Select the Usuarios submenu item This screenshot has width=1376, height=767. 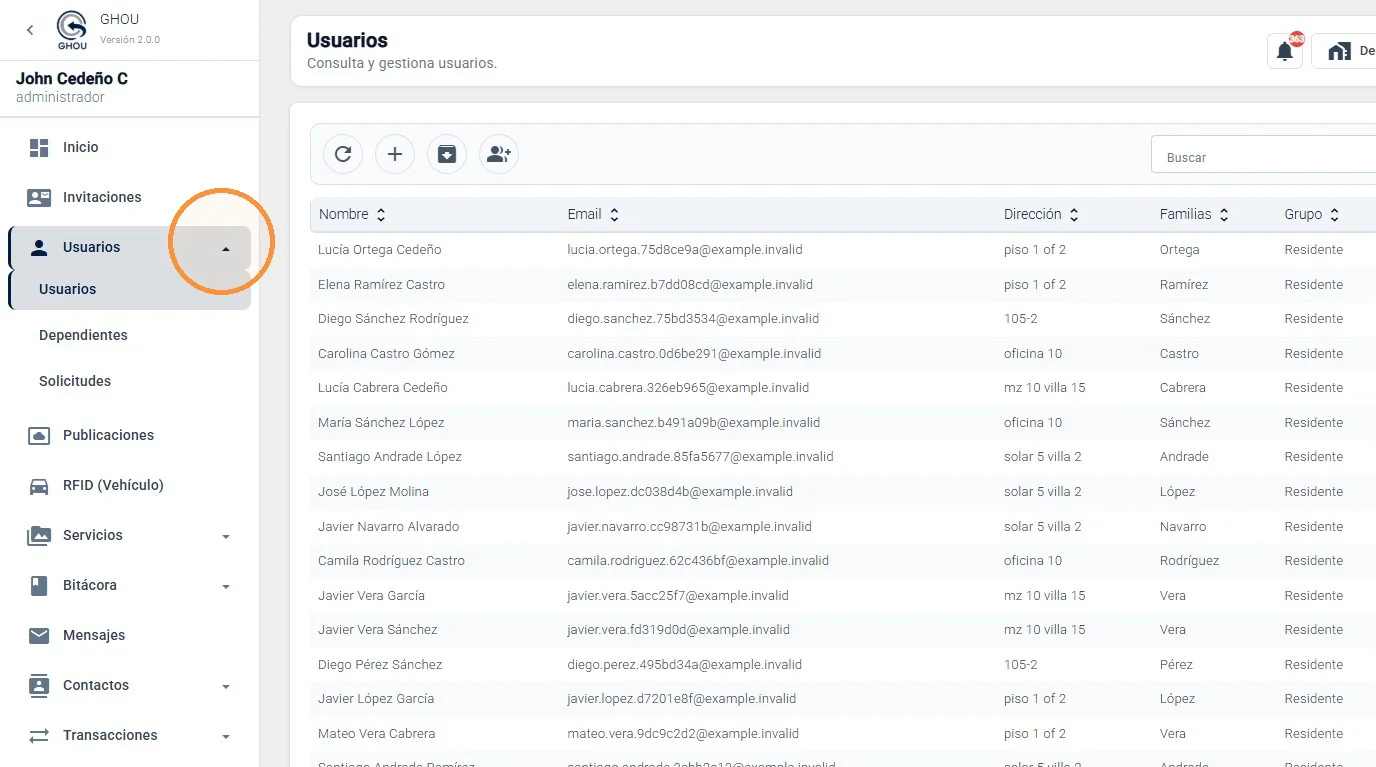tap(129, 289)
